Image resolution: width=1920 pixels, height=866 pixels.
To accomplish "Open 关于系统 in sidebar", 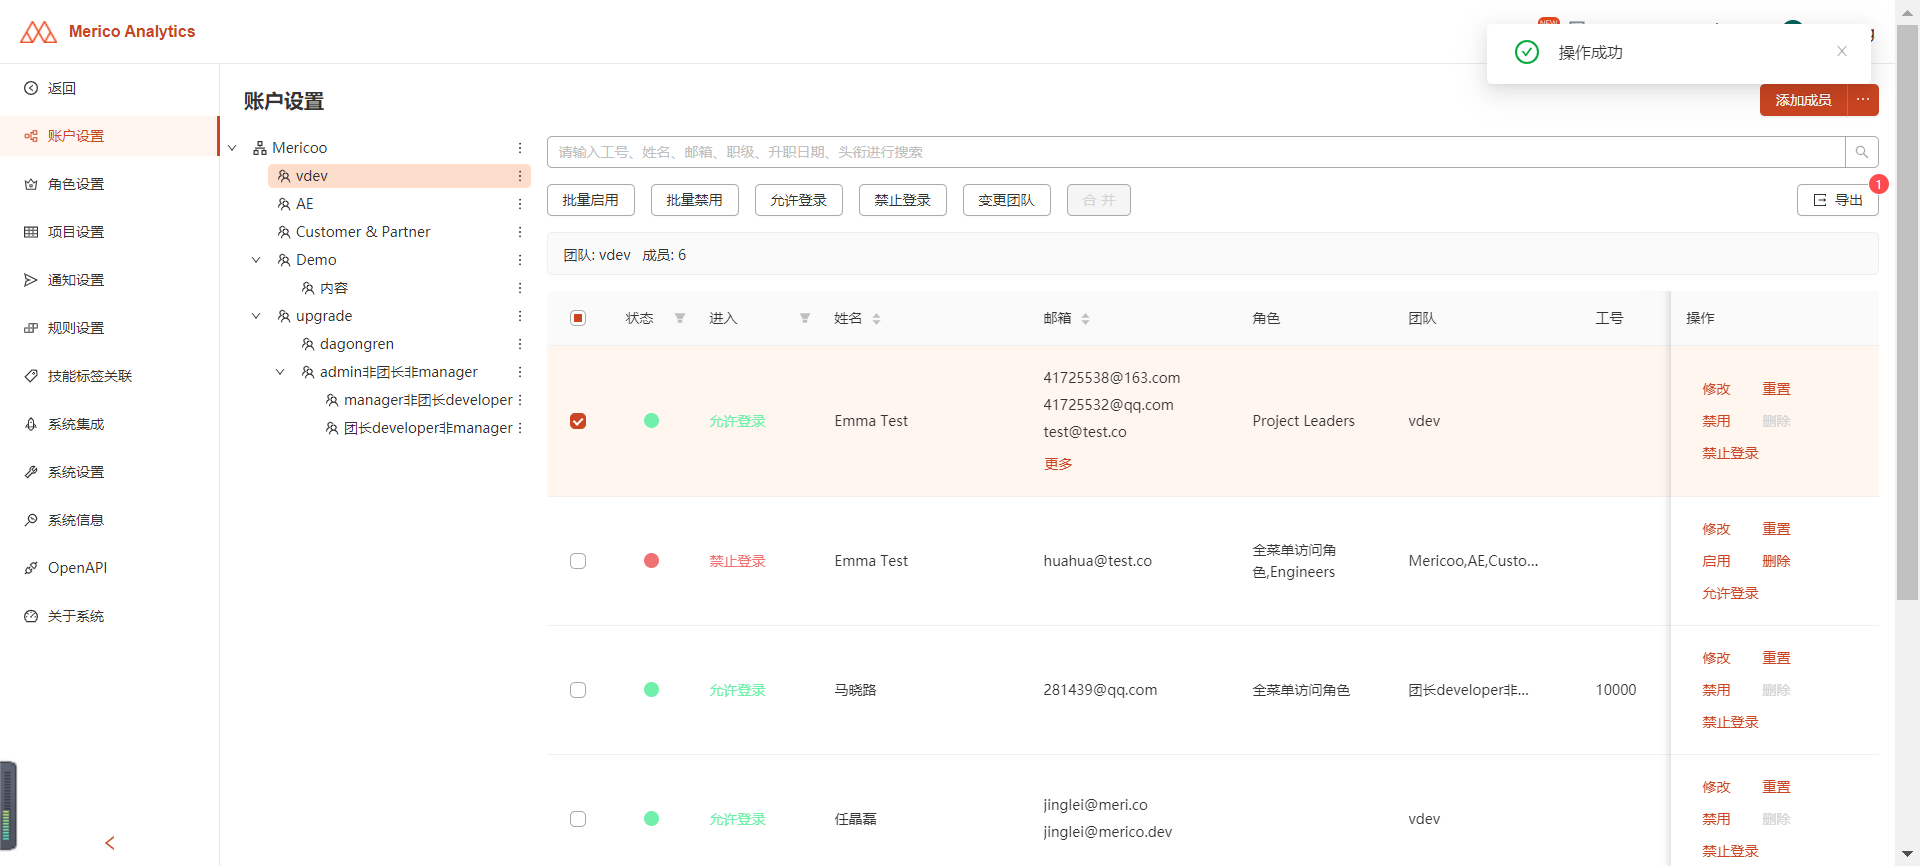I will 109,616.
